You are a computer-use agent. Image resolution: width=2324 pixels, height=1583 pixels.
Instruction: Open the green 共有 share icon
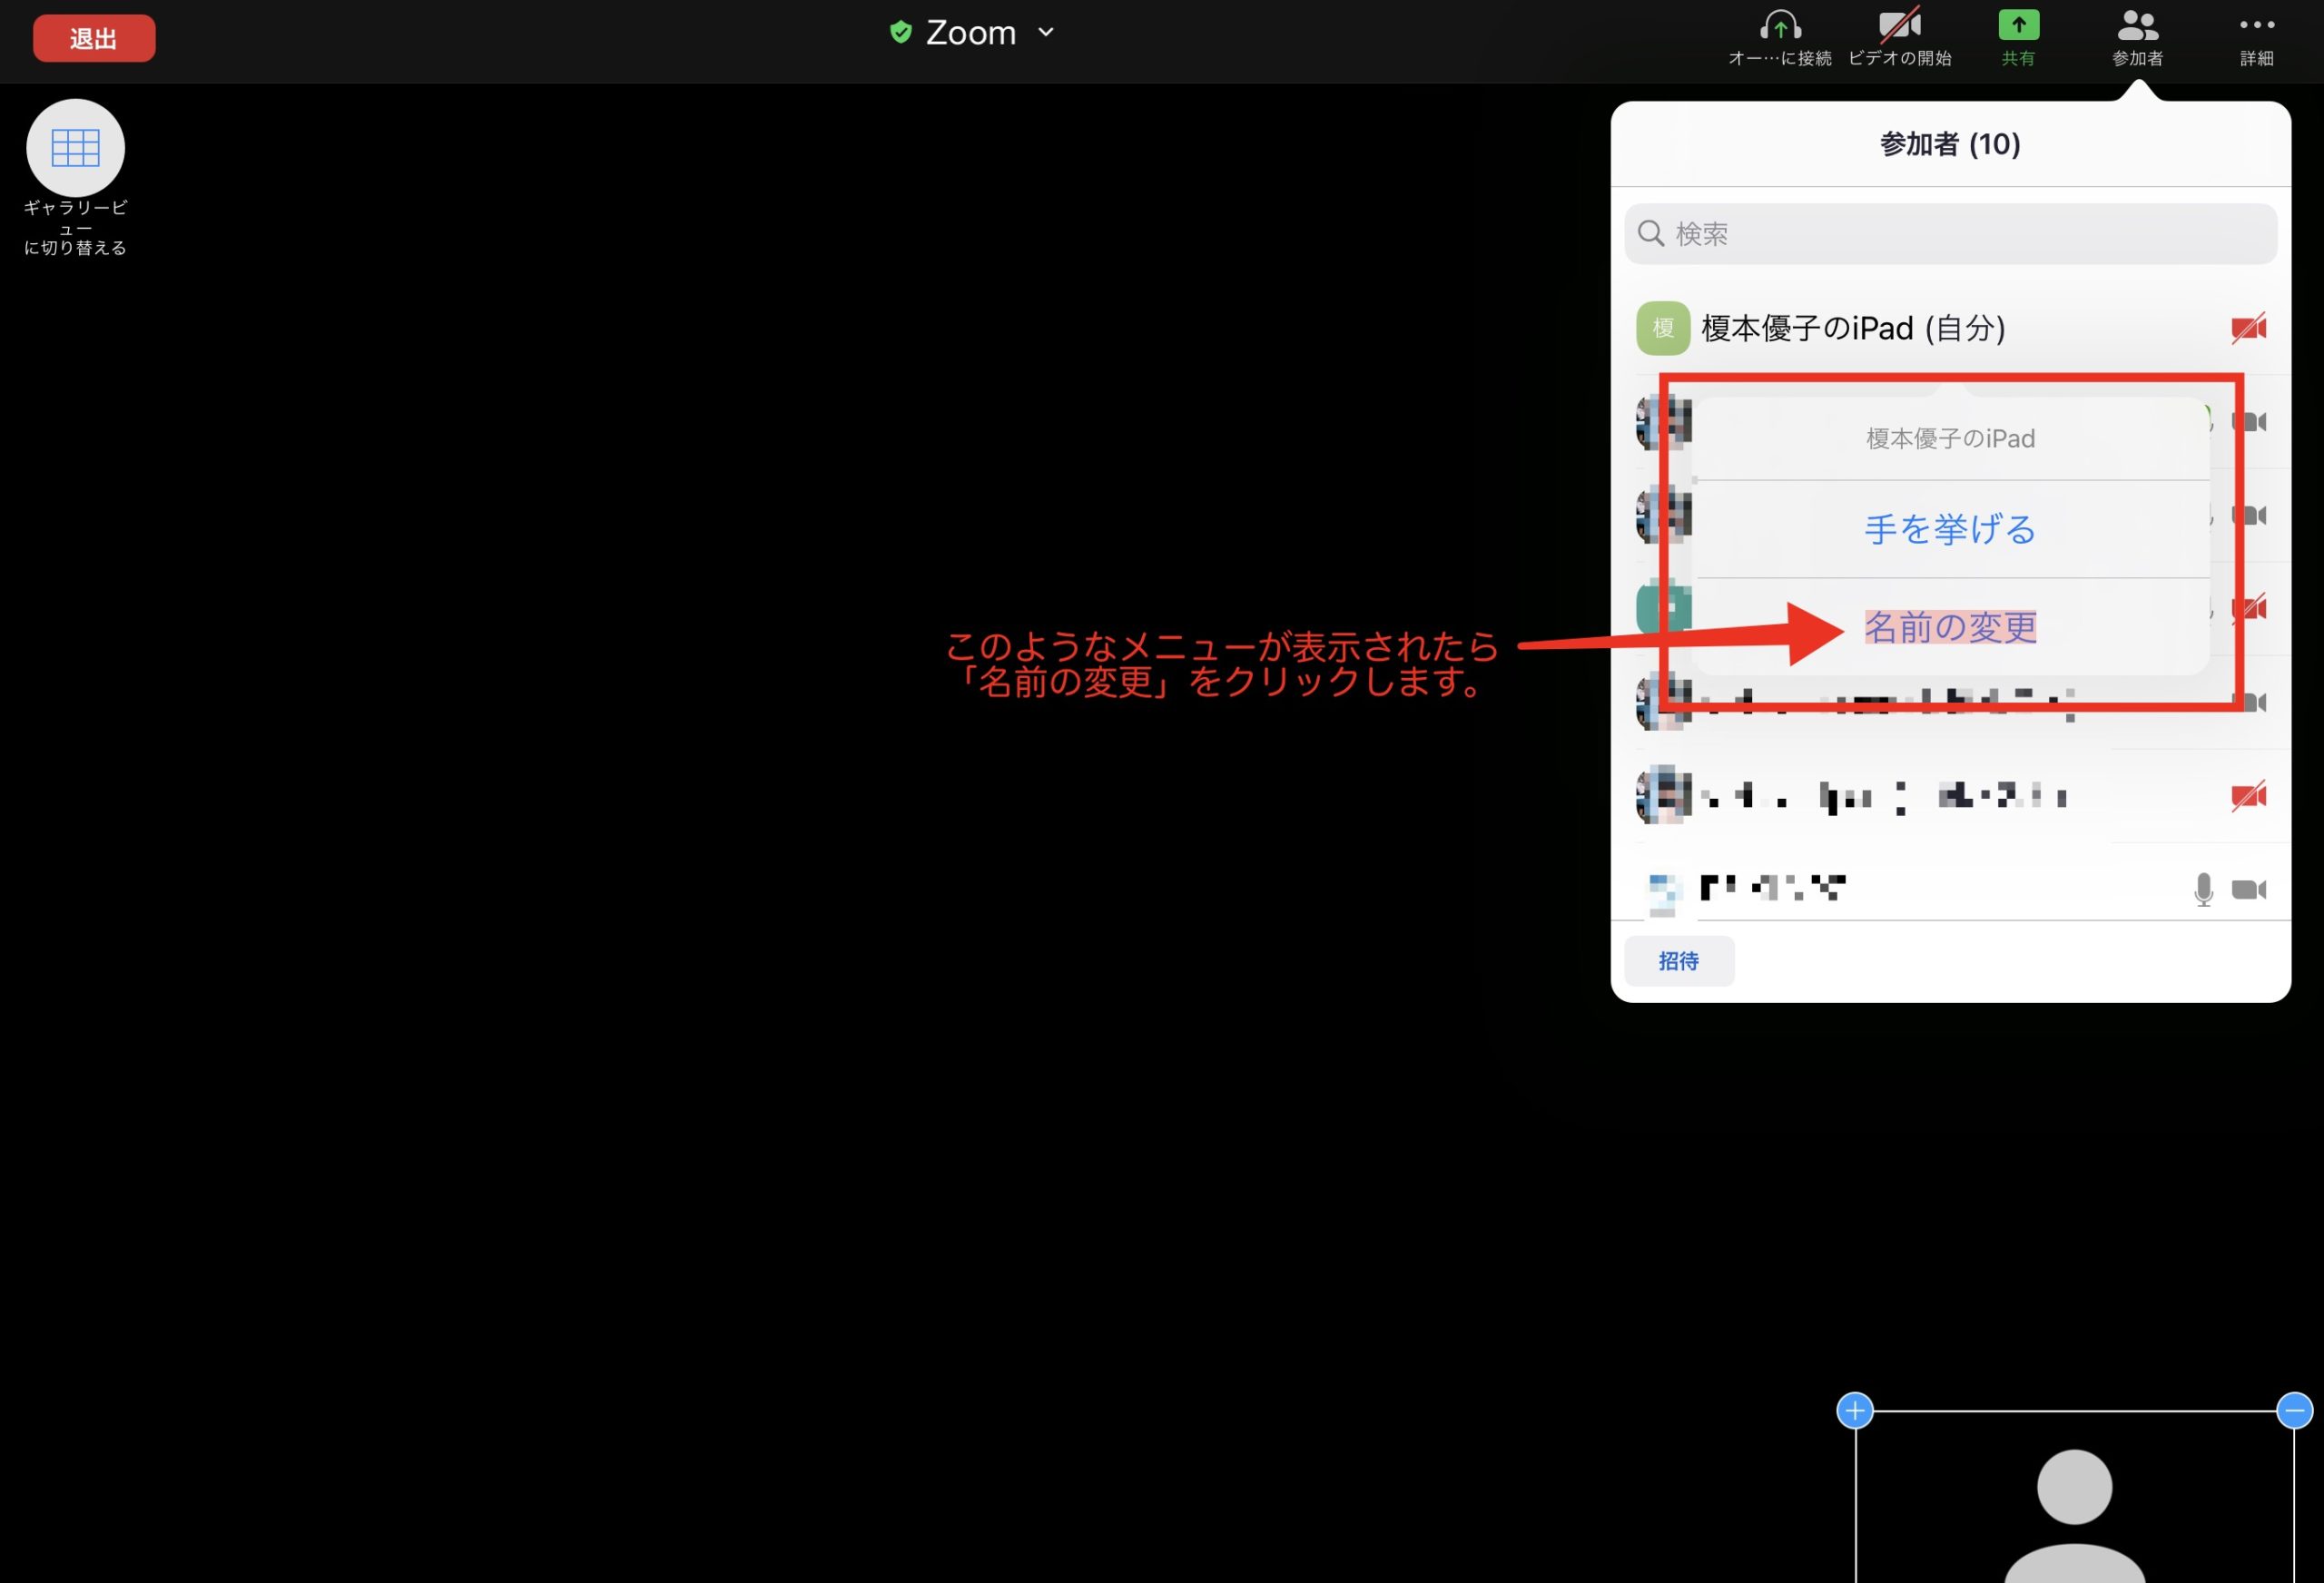click(x=2018, y=25)
